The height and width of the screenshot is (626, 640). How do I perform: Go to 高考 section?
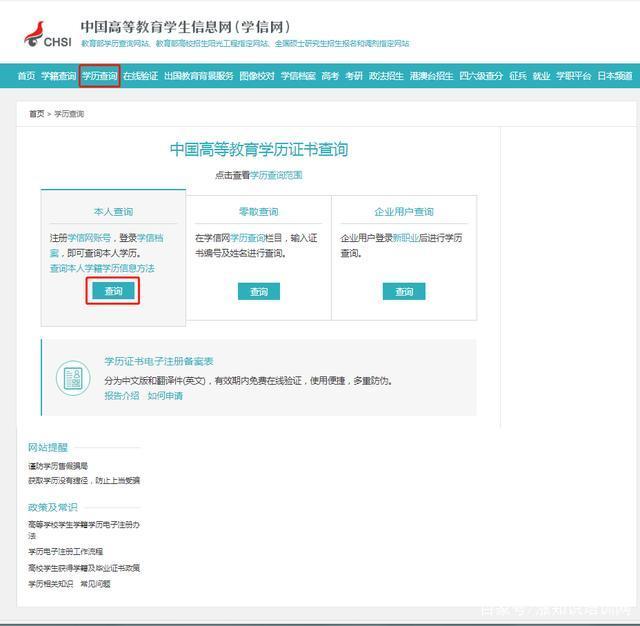click(x=330, y=76)
